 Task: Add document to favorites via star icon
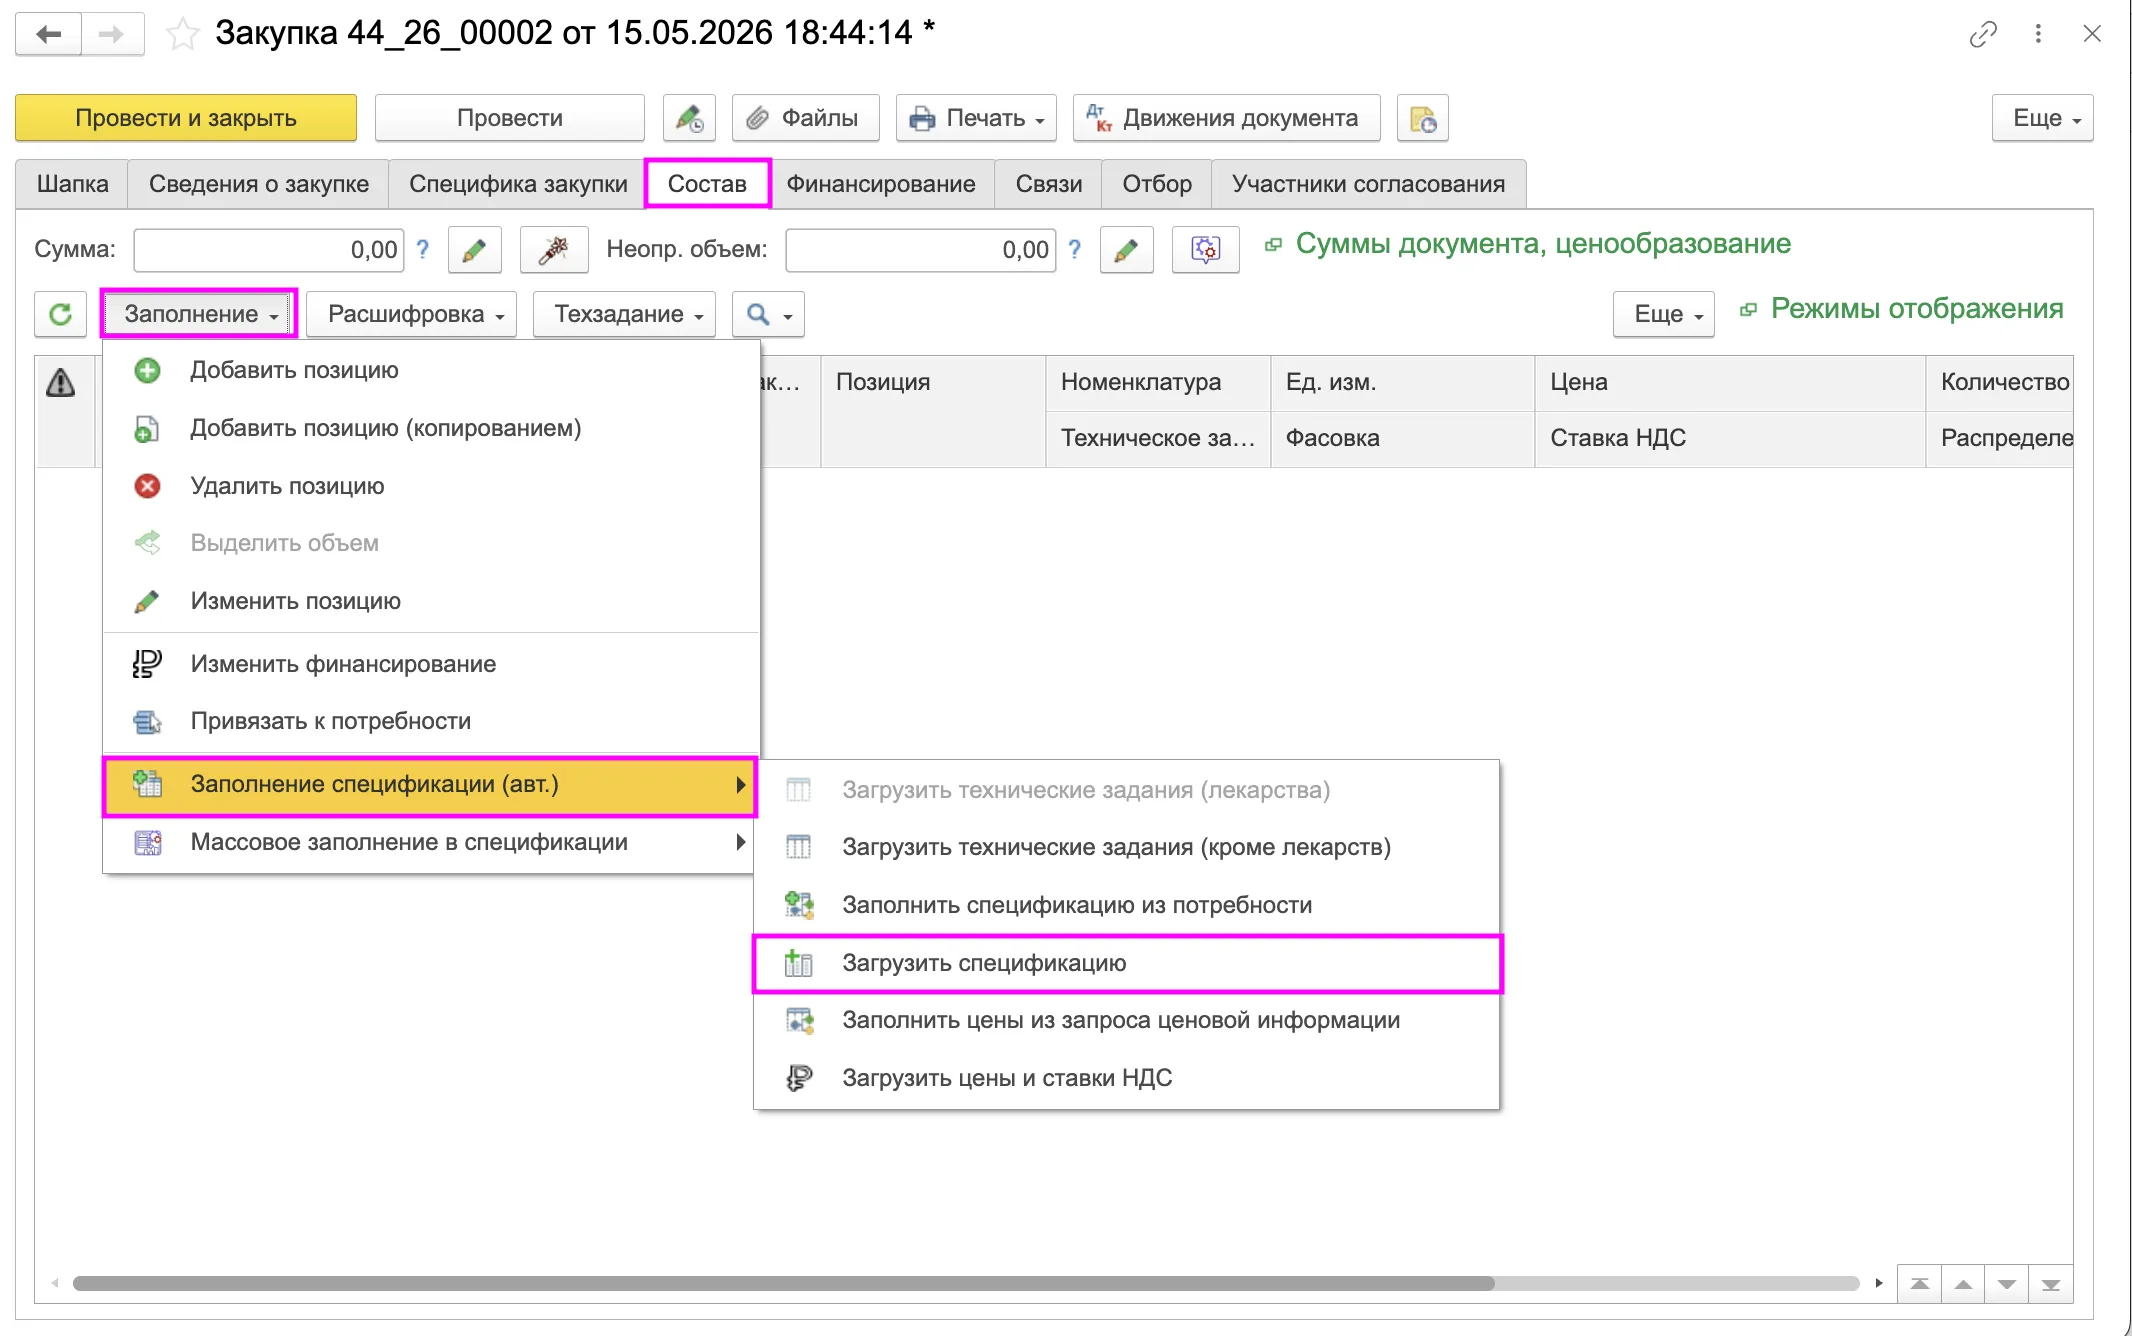181,34
